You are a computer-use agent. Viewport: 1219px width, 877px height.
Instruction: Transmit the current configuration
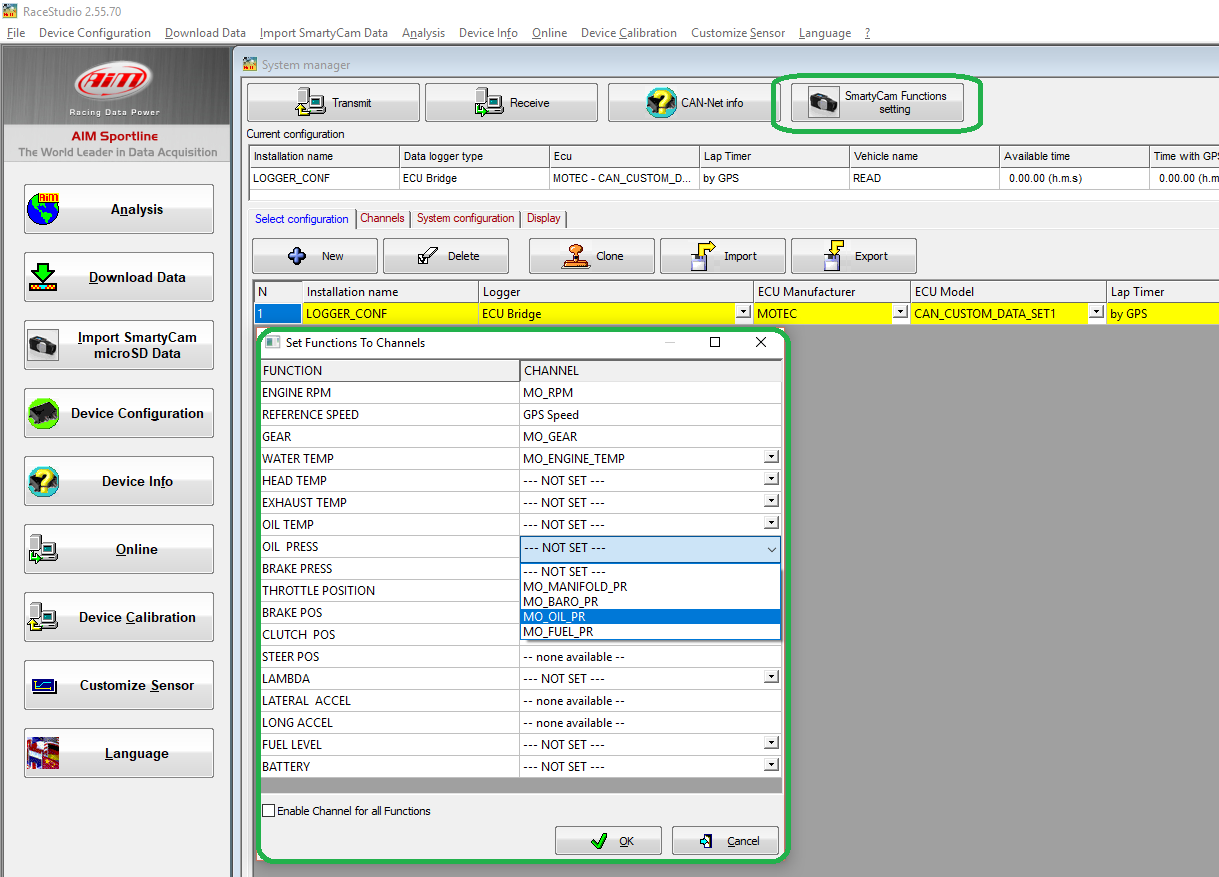pyautogui.click(x=332, y=101)
